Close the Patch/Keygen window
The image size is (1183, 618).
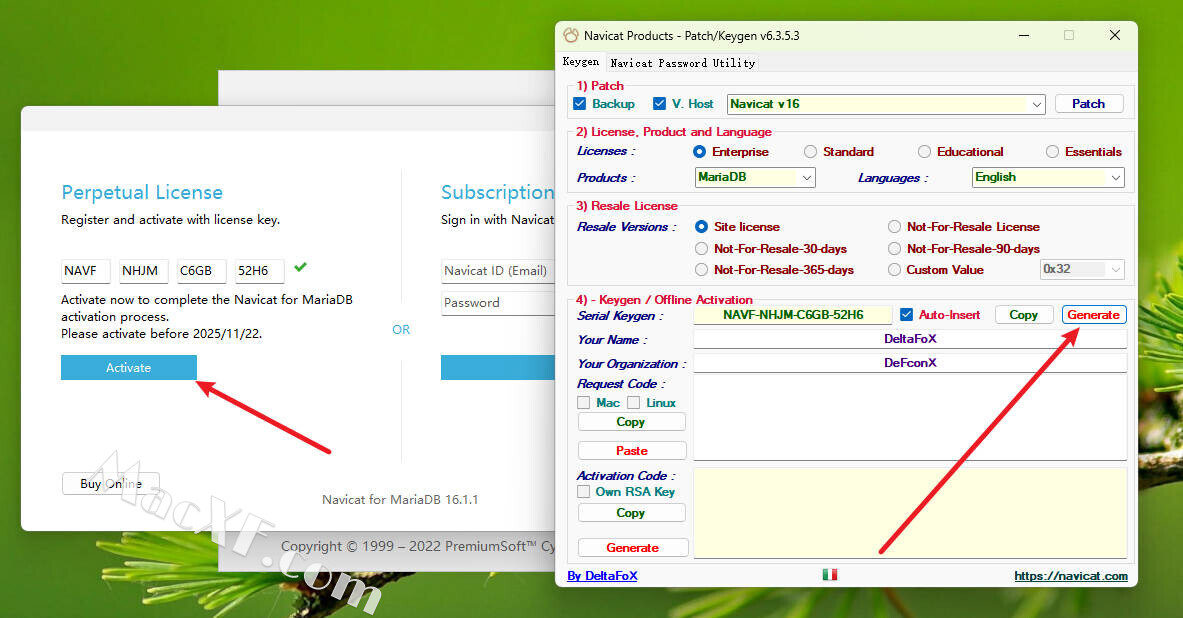click(x=1114, y=35)
